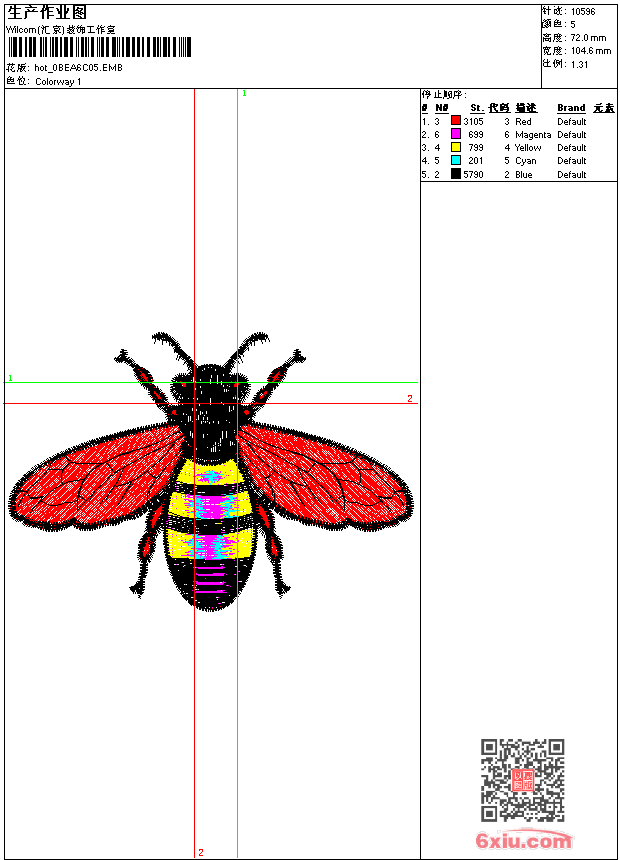Click the color count value 5
This screenshot has height=860, width=620.
[x=573, y=25]
